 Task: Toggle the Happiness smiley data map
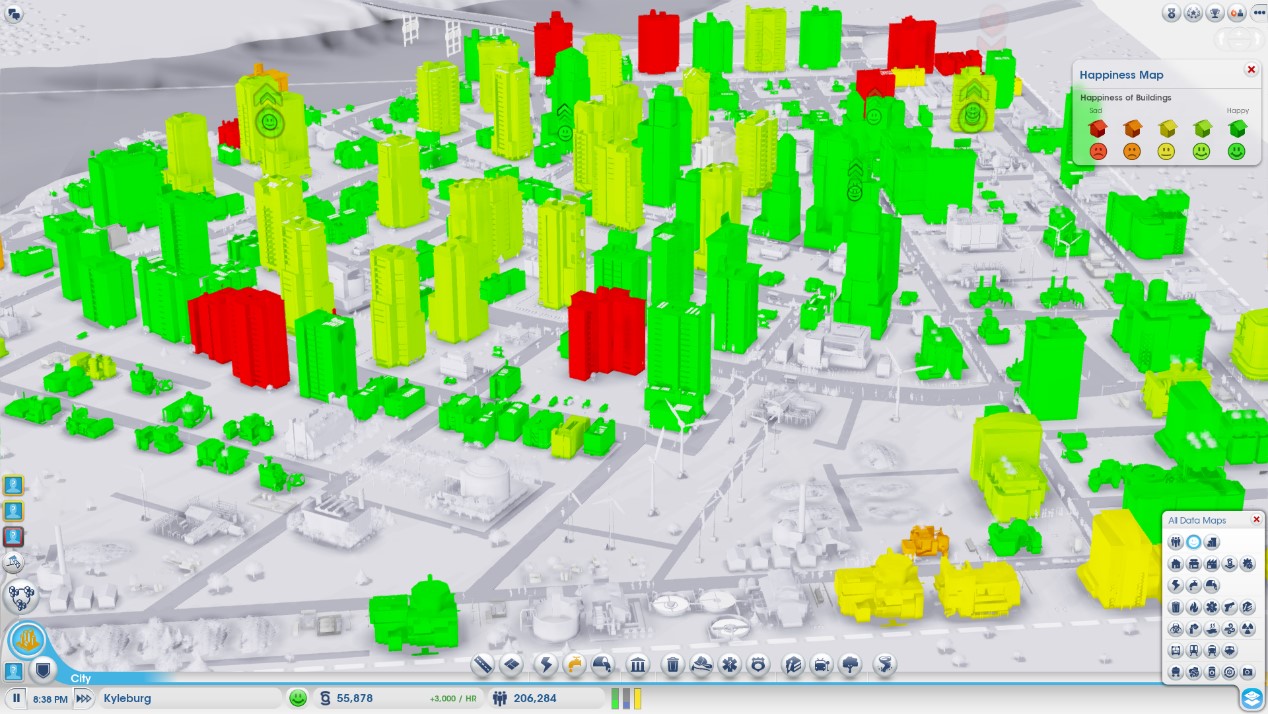pos(1194,542)
